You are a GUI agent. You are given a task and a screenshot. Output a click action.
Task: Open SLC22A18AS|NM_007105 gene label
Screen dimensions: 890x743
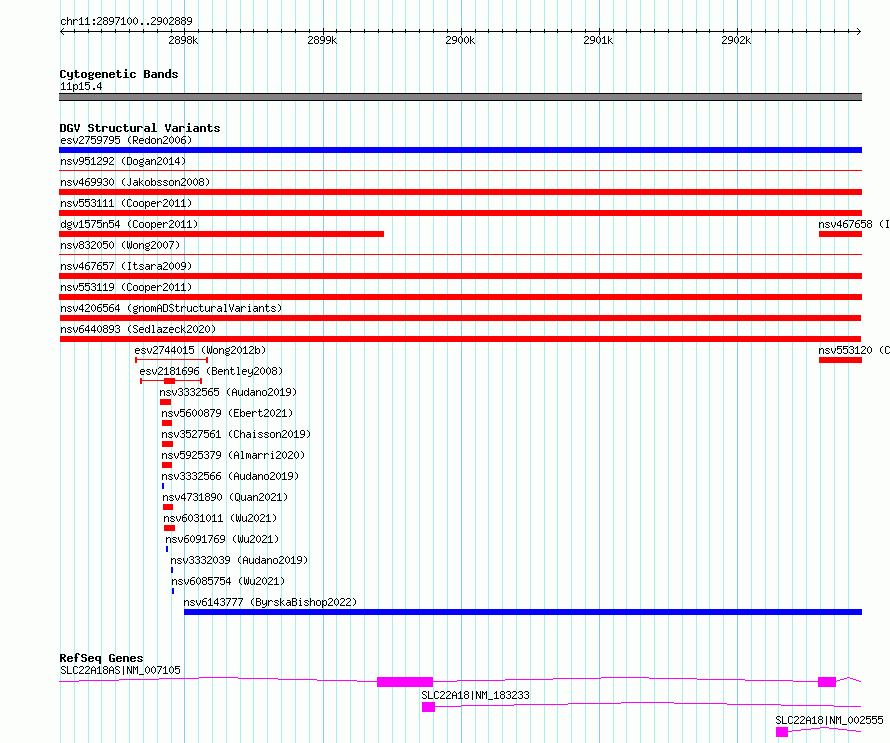[x=120, y=670]
